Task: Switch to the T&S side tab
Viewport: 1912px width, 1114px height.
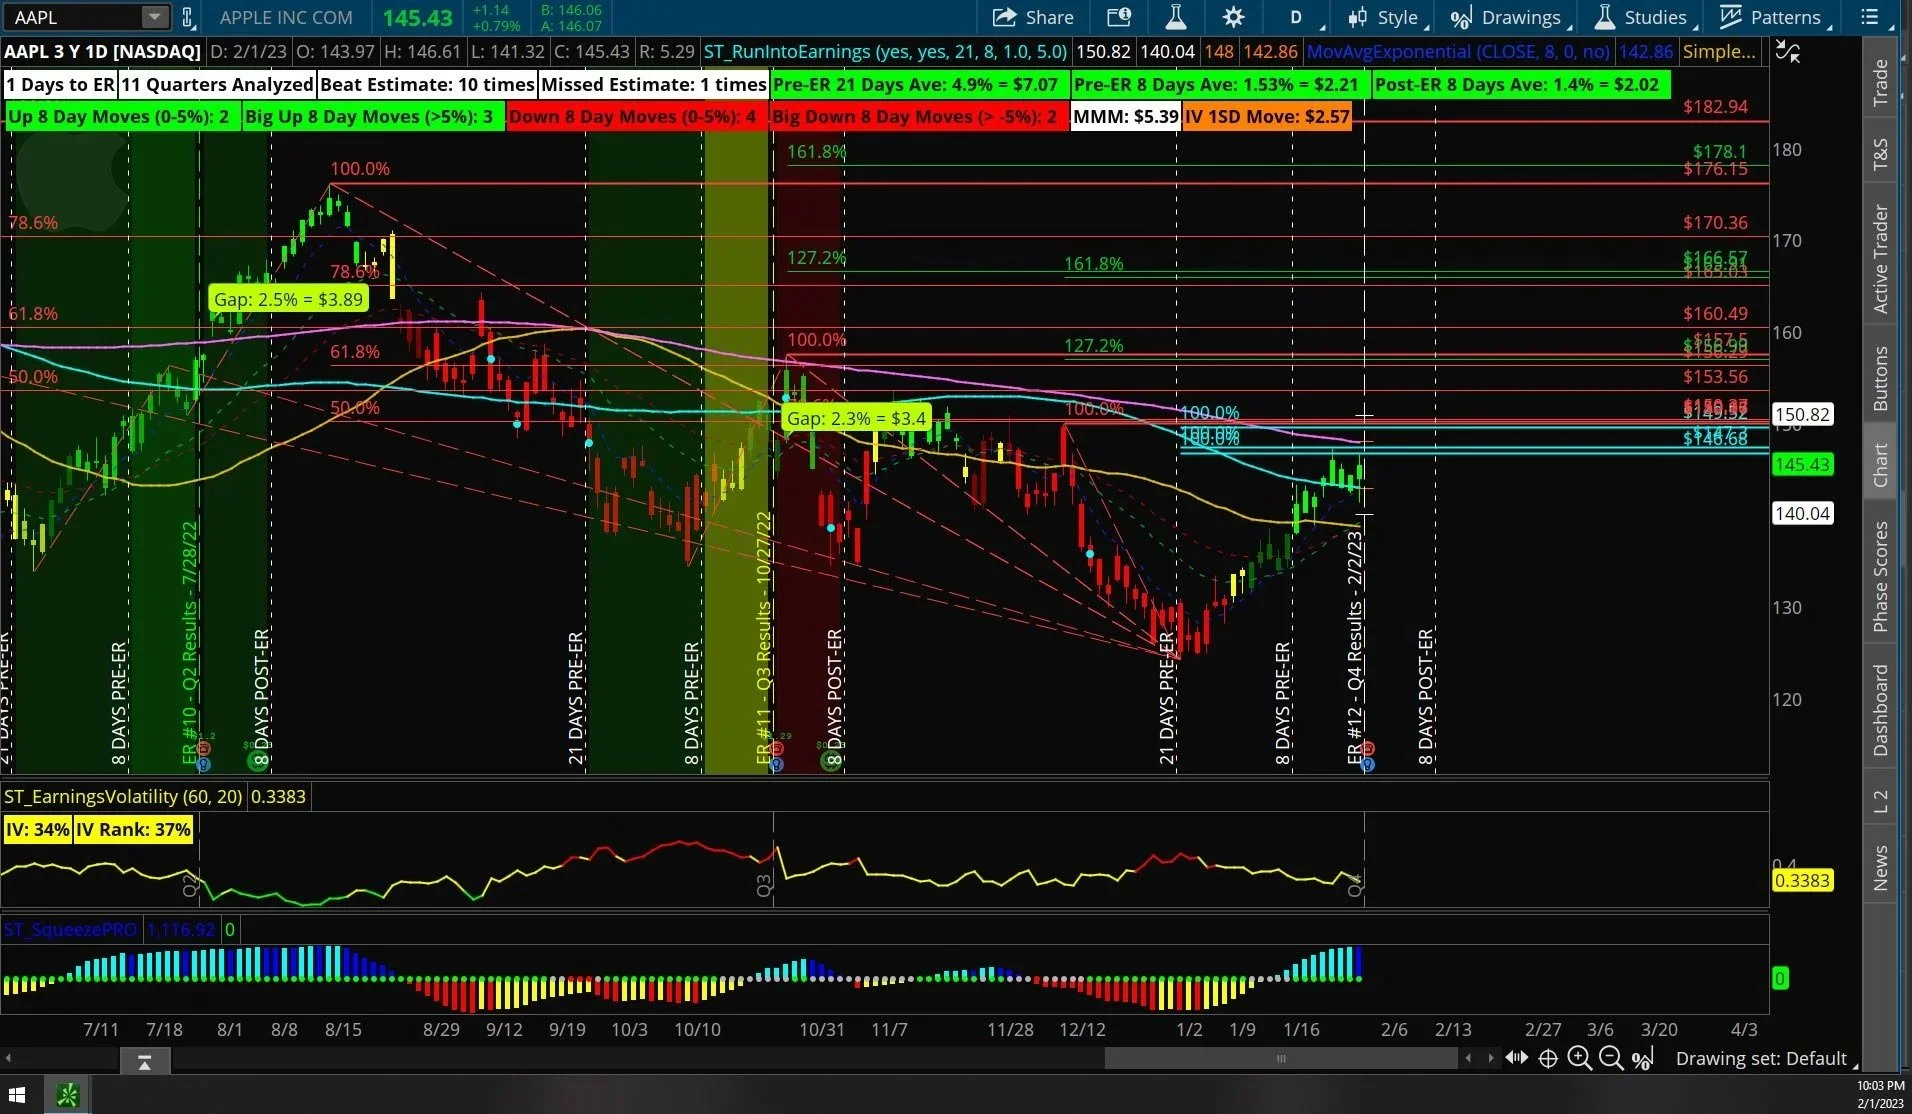Action: pos(1880,154)
